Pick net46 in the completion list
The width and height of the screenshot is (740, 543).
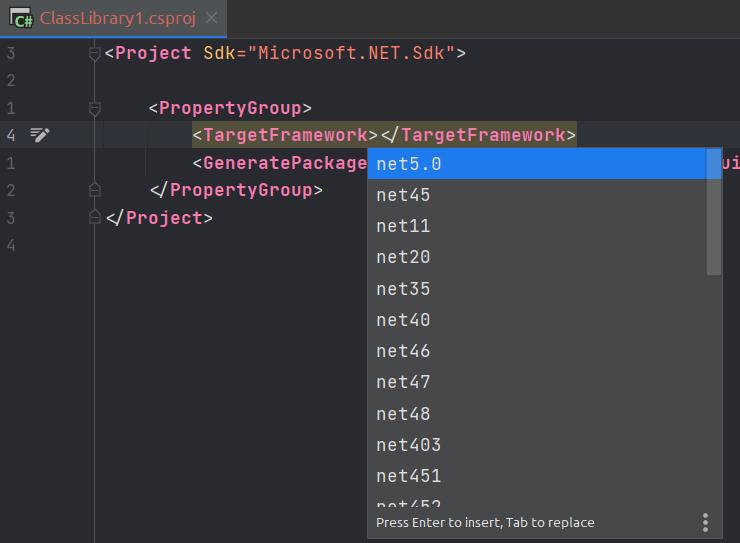click(403, 351)
